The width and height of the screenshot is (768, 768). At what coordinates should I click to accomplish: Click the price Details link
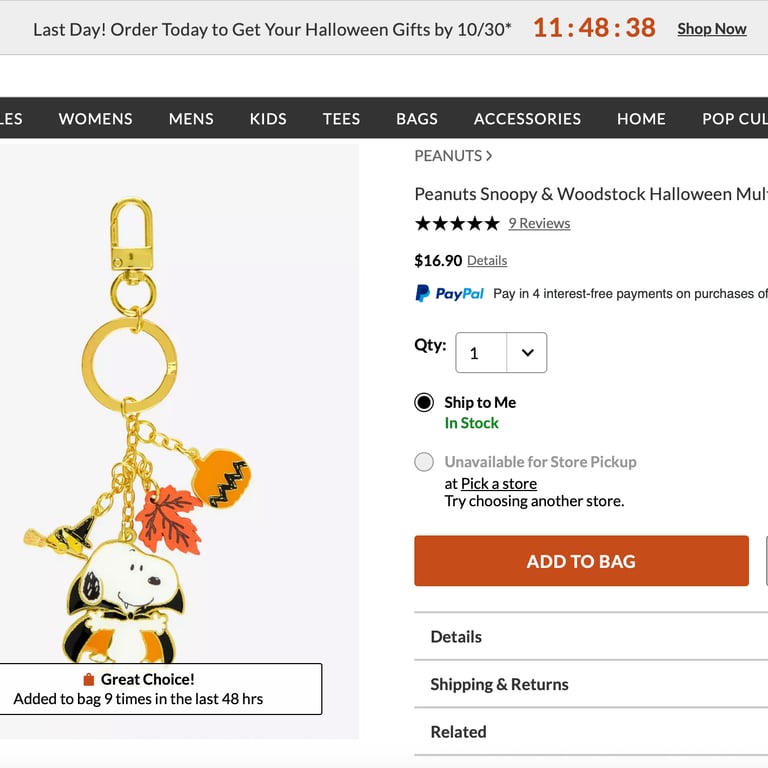coord(487,261)
